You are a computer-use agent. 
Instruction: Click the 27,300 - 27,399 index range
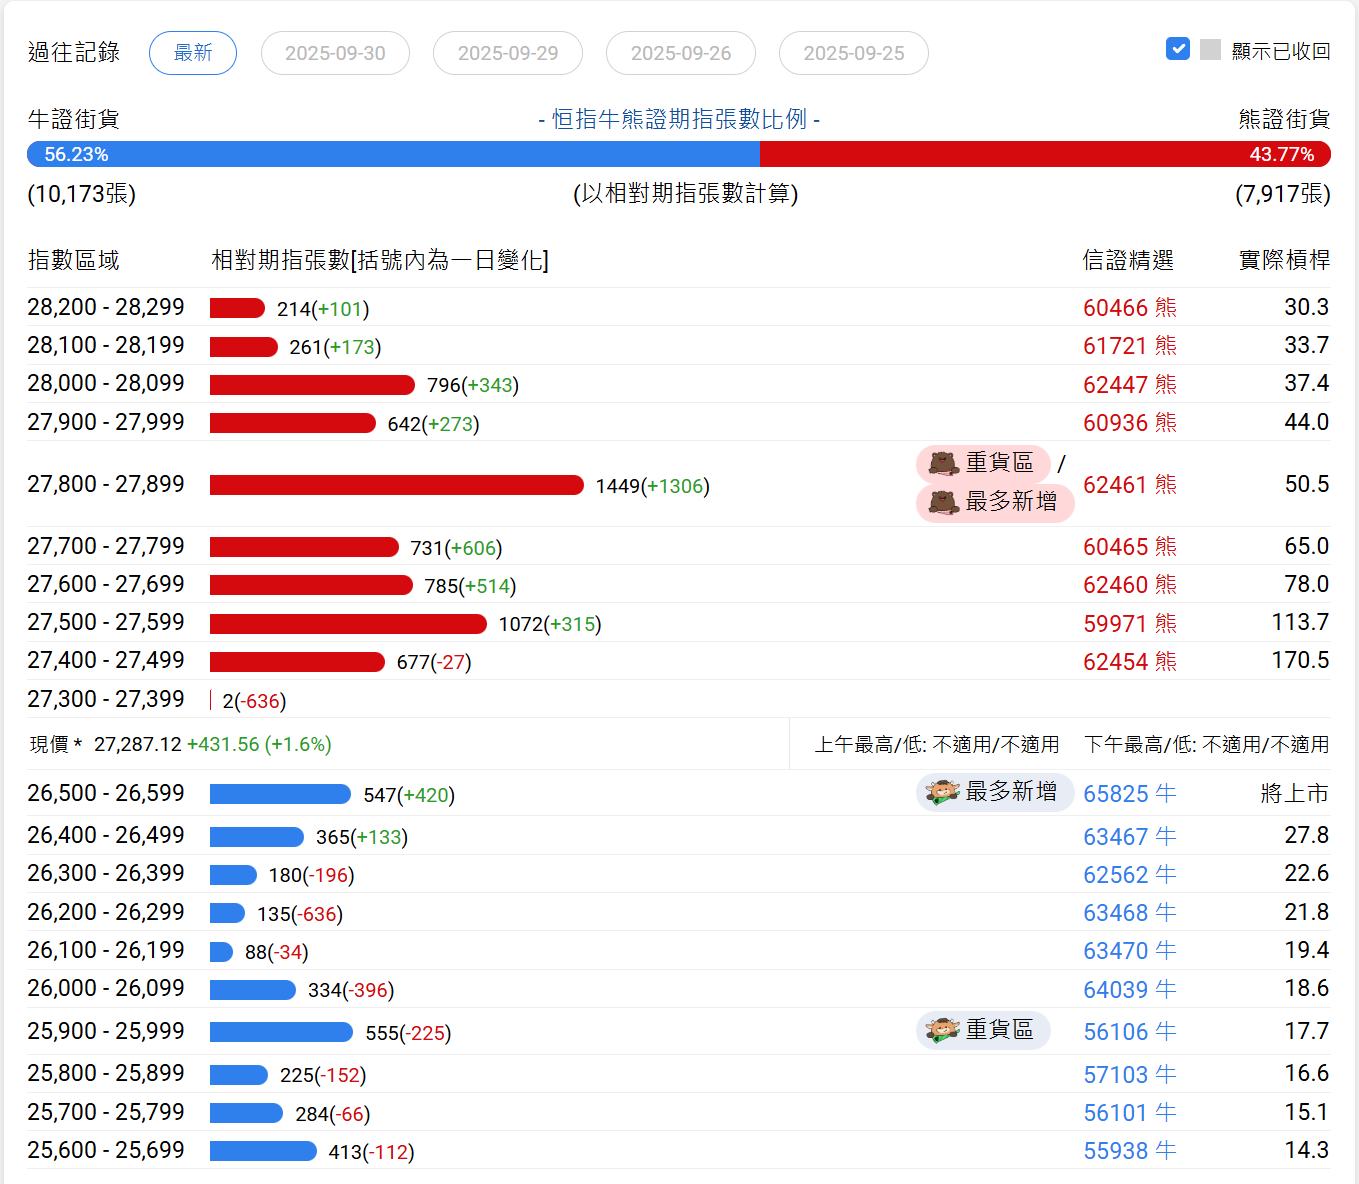(106, 699)
